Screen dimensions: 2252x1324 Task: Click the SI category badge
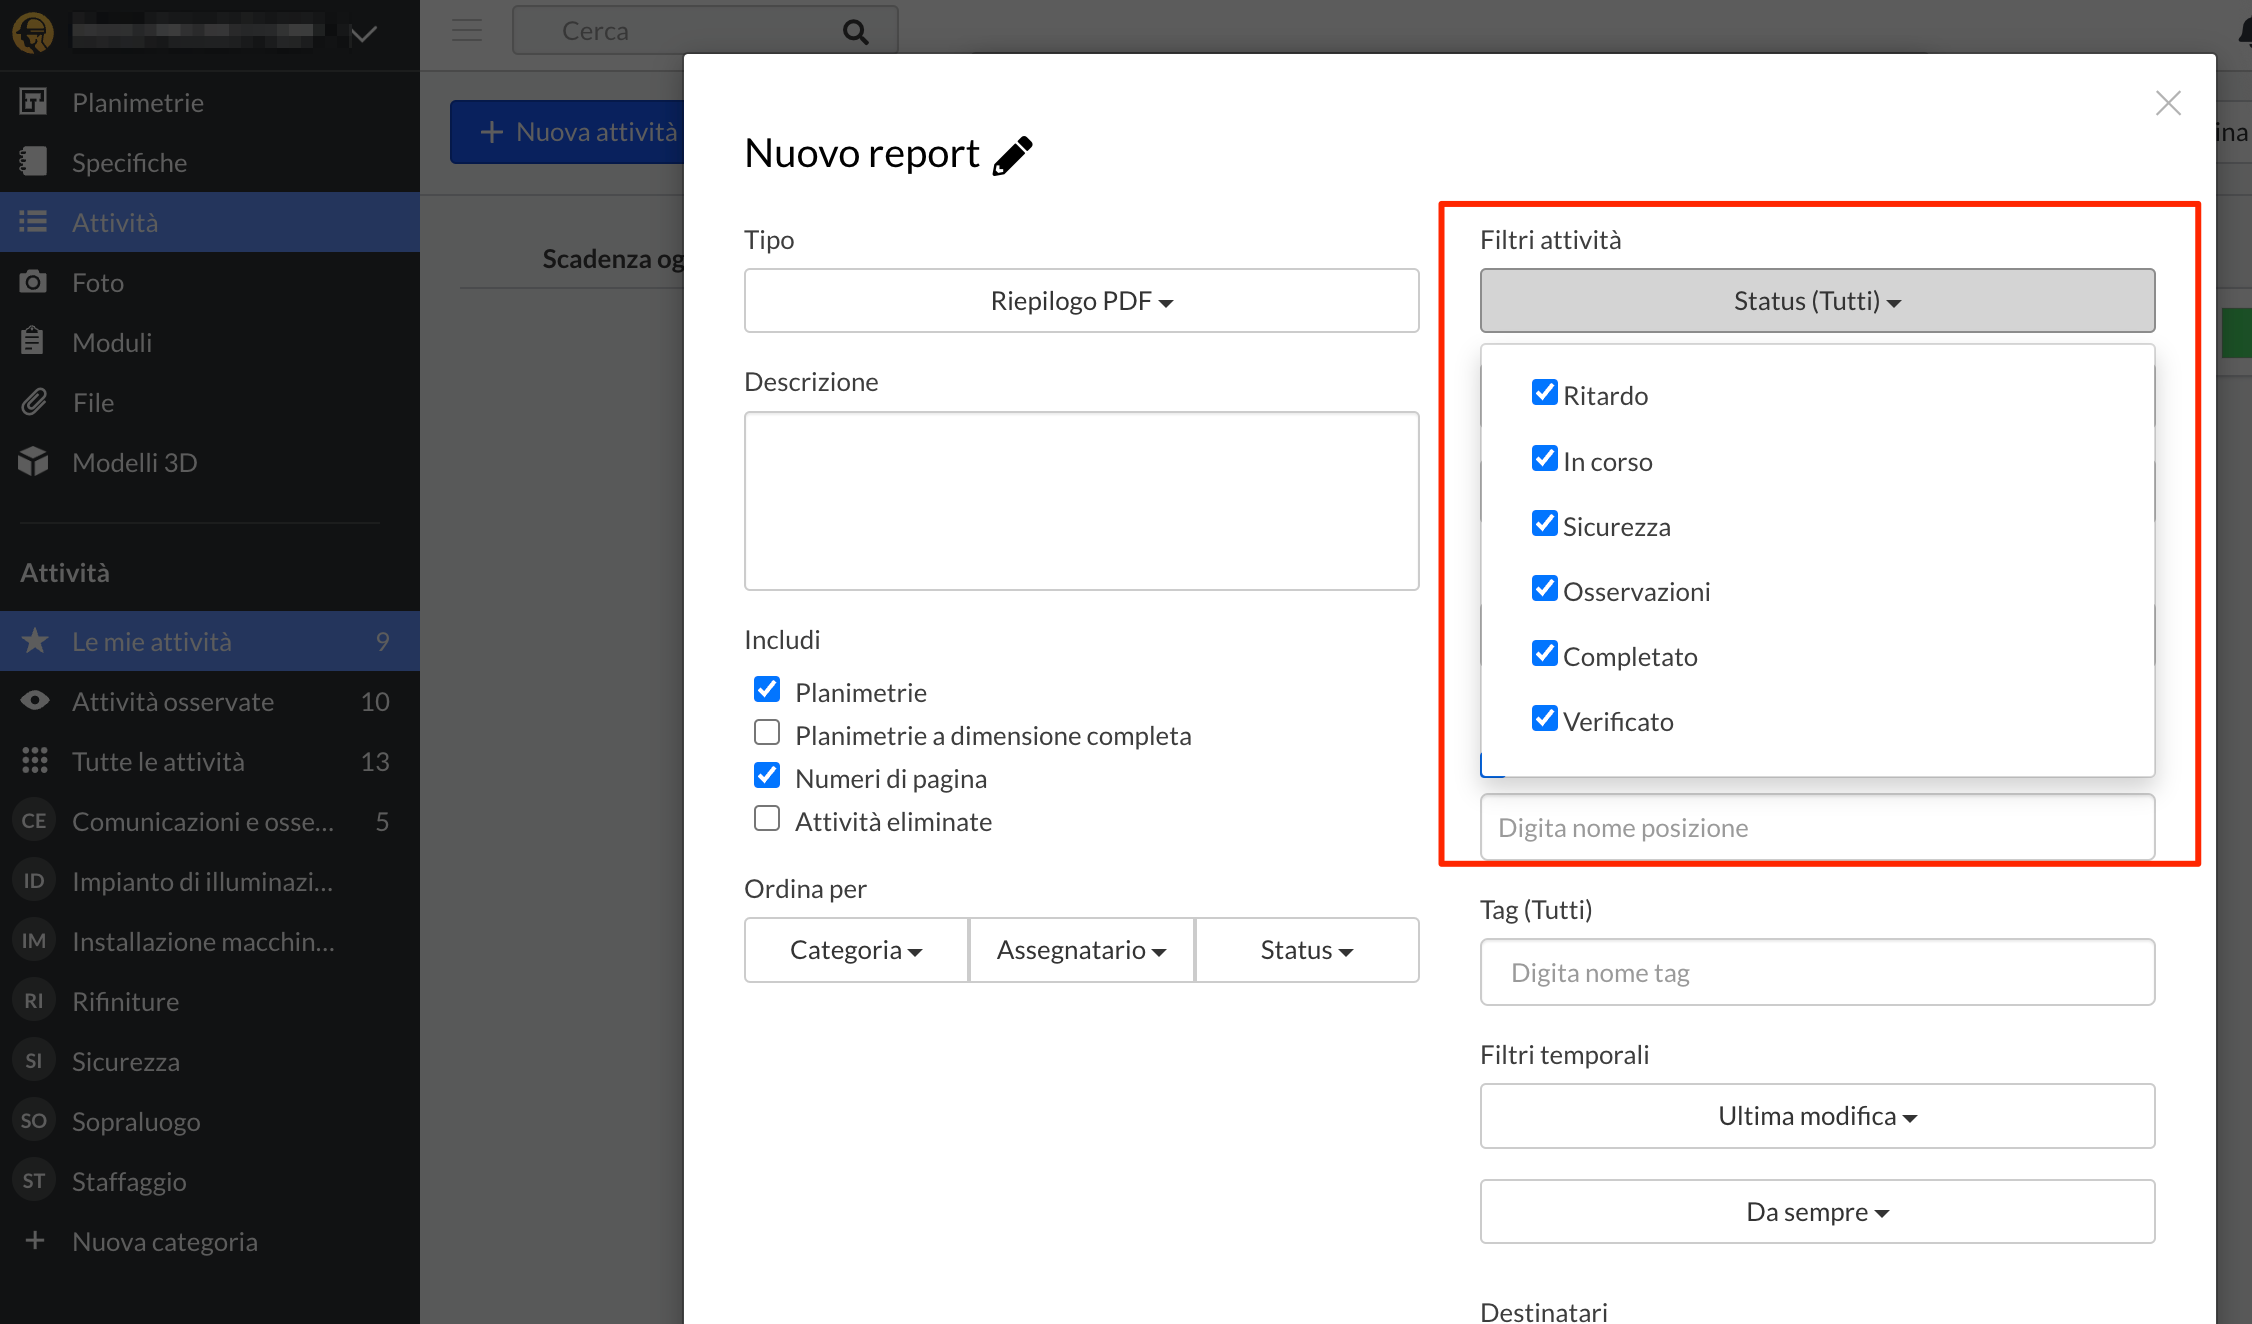coord(34,1061)
